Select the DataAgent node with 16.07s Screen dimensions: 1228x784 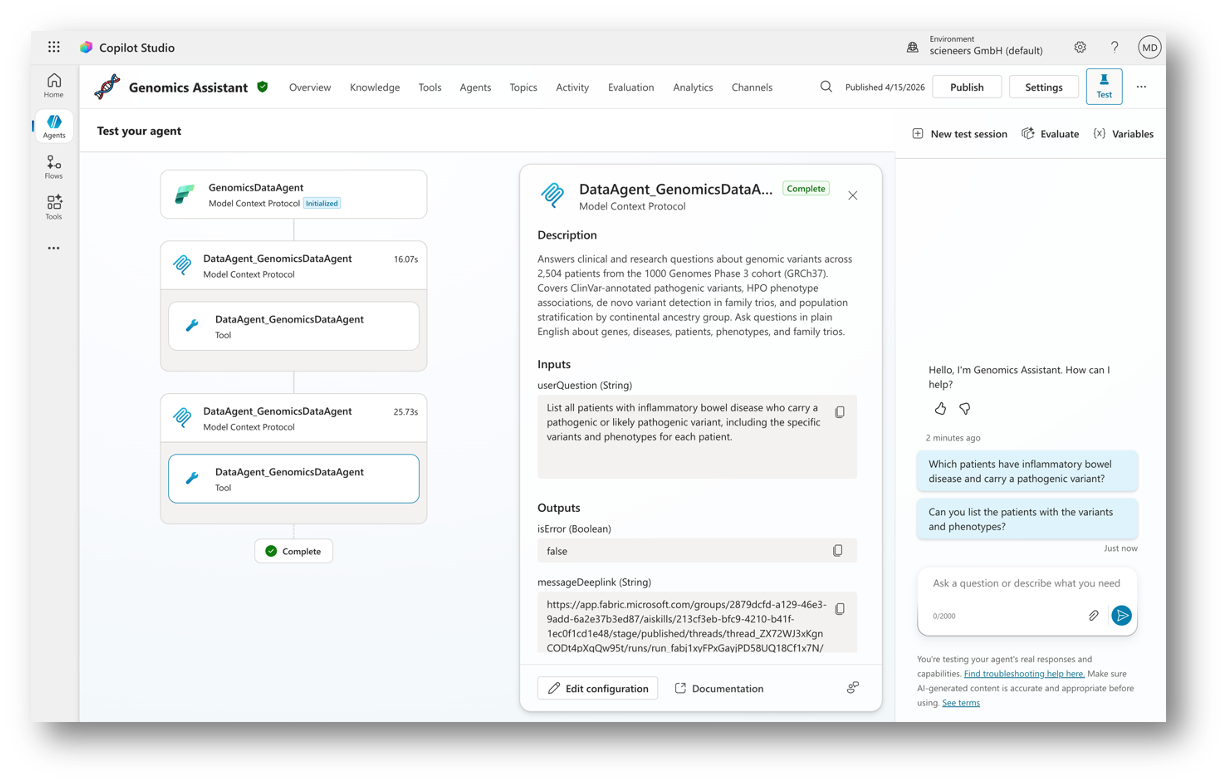(x=294, y=265)
